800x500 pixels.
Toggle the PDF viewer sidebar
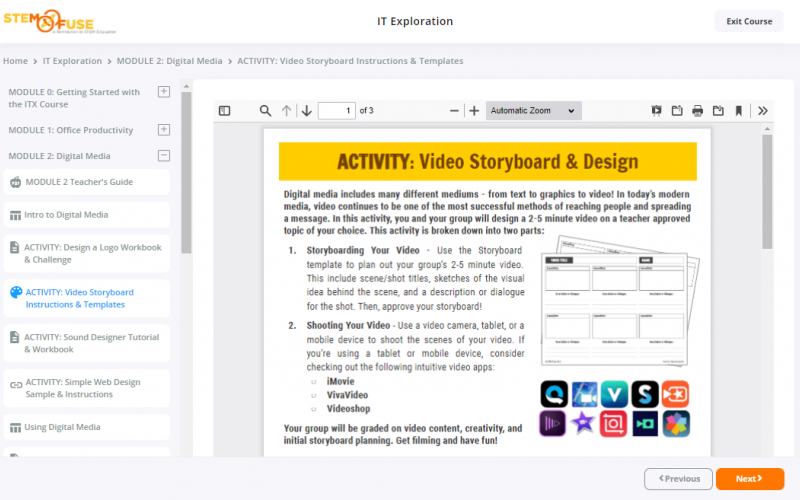coord(224,111)
